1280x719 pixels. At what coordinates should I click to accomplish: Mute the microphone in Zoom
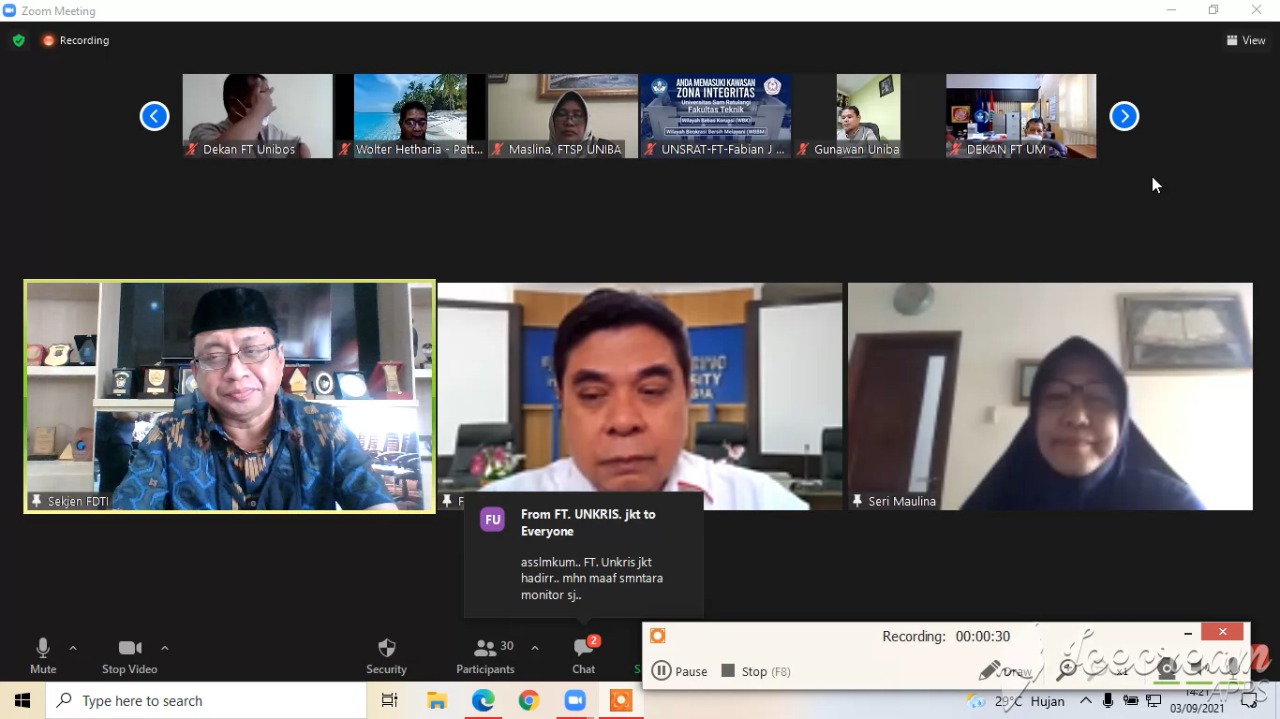[x=43, y=655]
